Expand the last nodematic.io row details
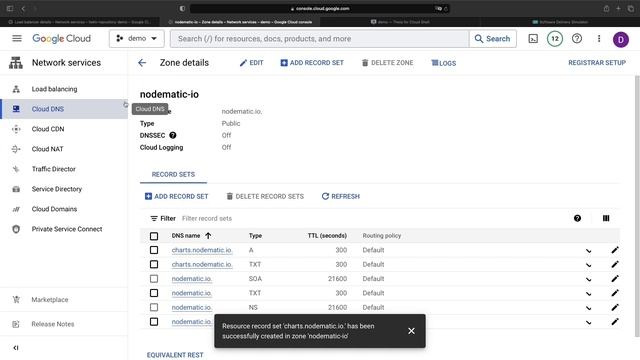This screenshot has height=360, width=640. [x=589, y=322]
